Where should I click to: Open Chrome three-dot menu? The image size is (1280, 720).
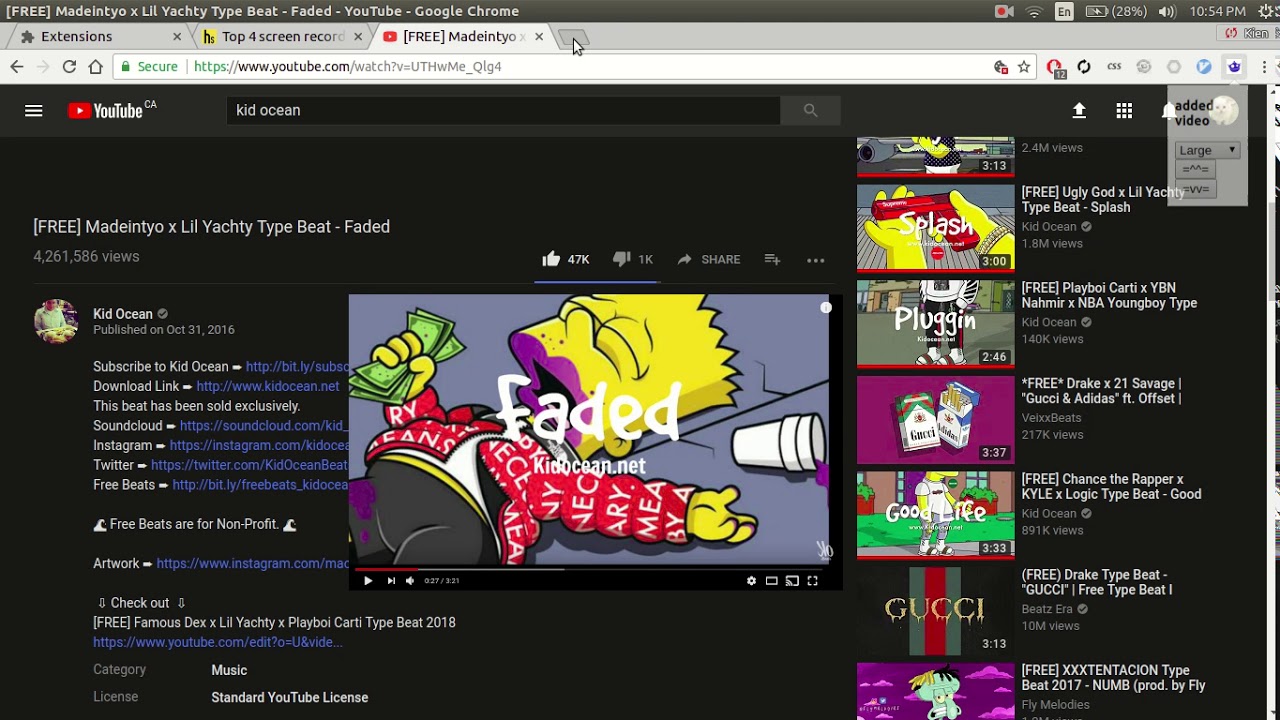tap(1265, 67)
